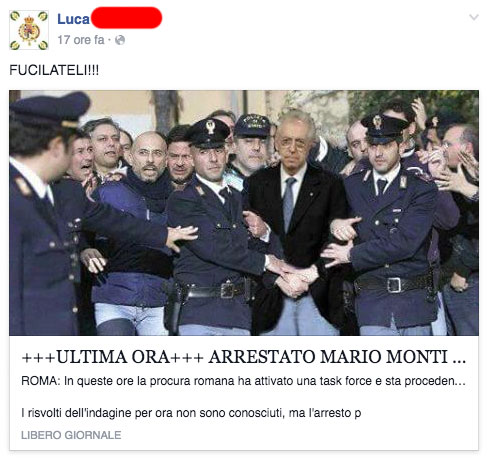Click the 'ROMA: In queste ore' description
Image resolution: width=488 pixels, height=462 pixels.
pyautogui.click(x=243, y=381)
